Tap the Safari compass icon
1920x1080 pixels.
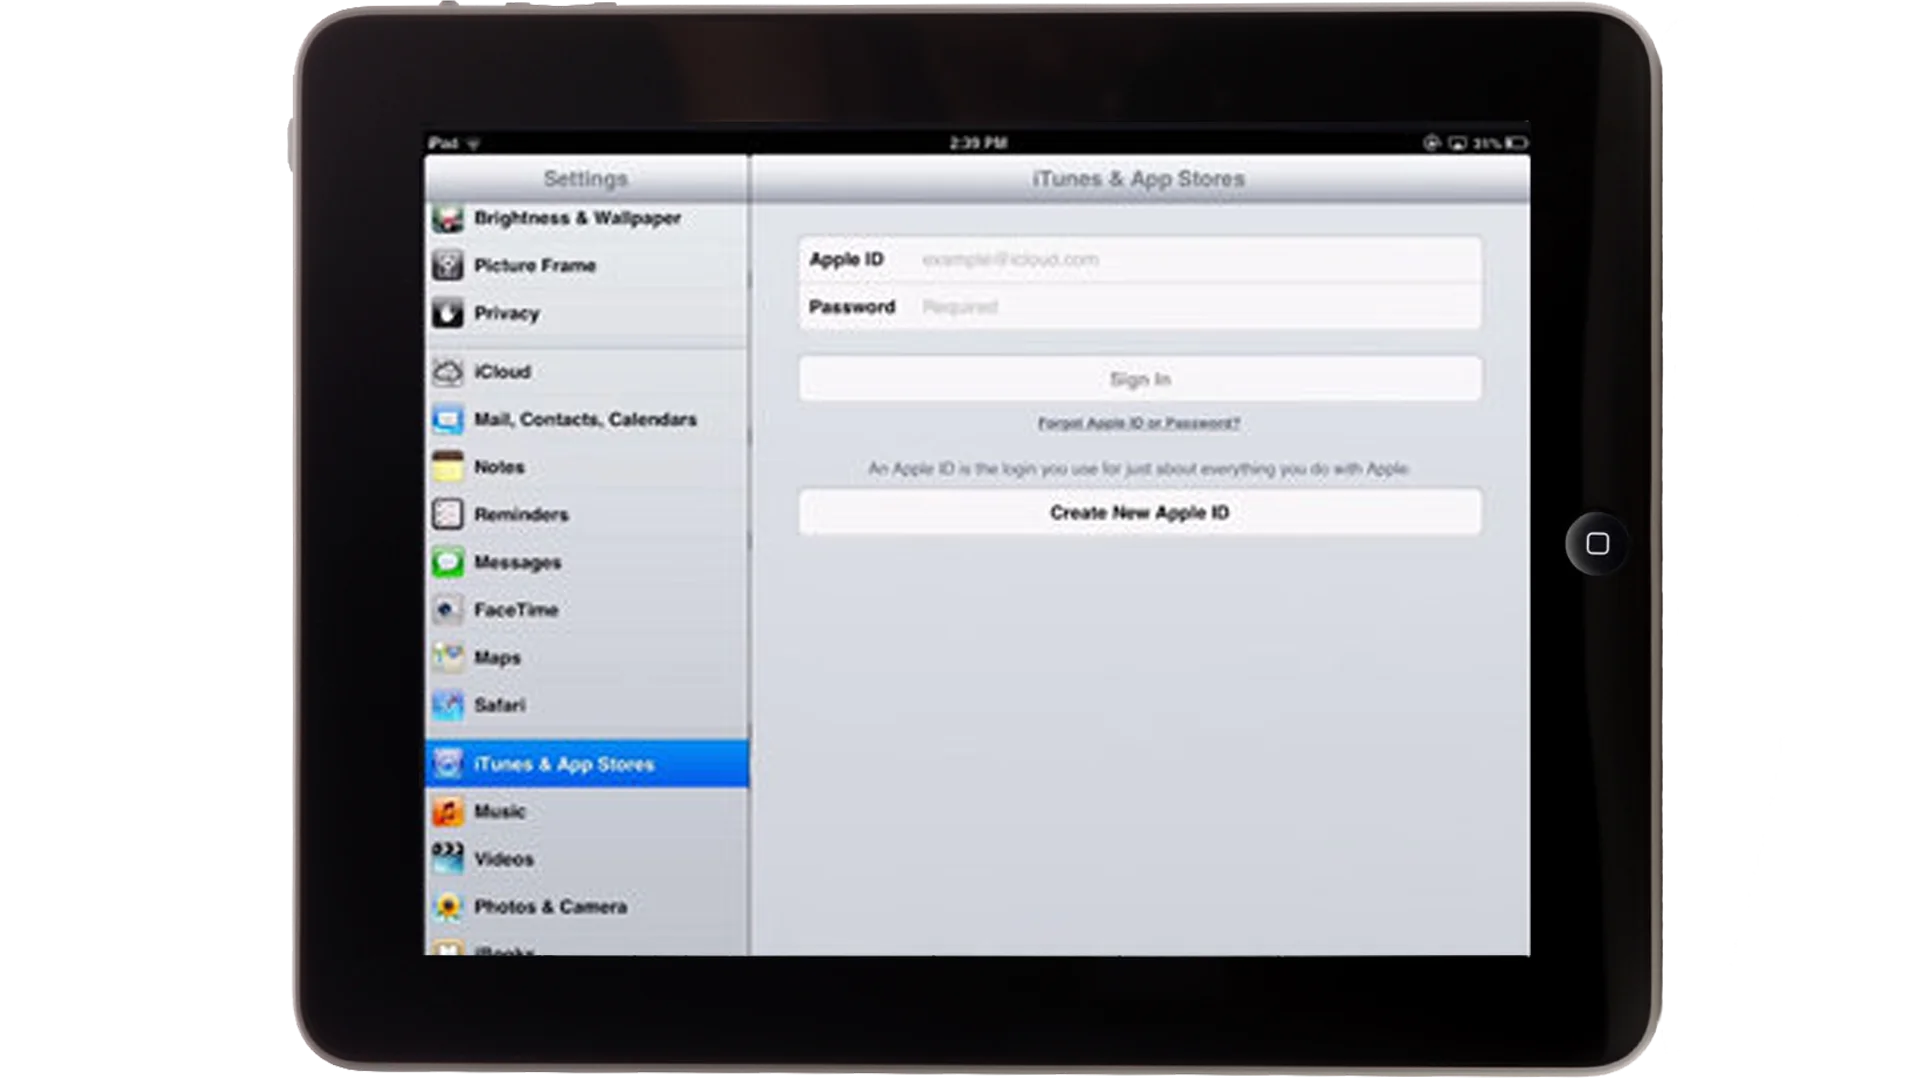pos(448,705)
